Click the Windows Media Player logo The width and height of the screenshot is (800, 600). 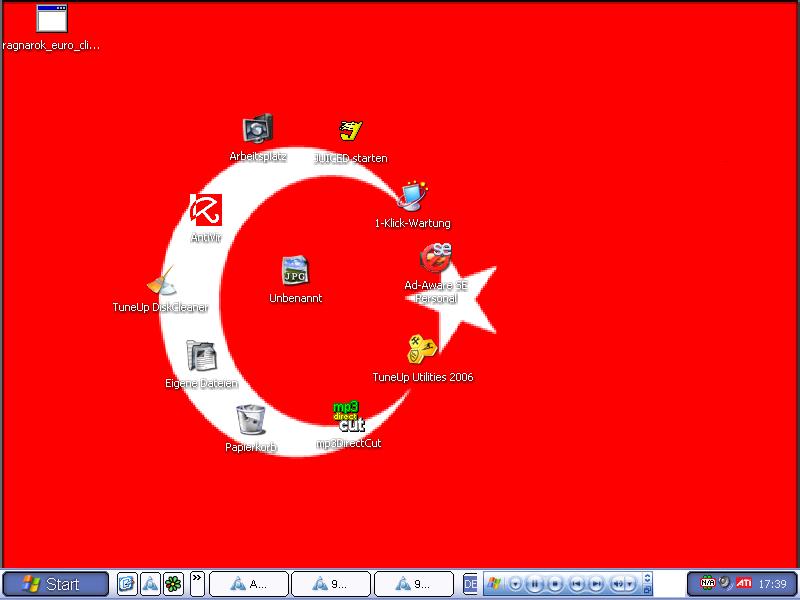494,583
